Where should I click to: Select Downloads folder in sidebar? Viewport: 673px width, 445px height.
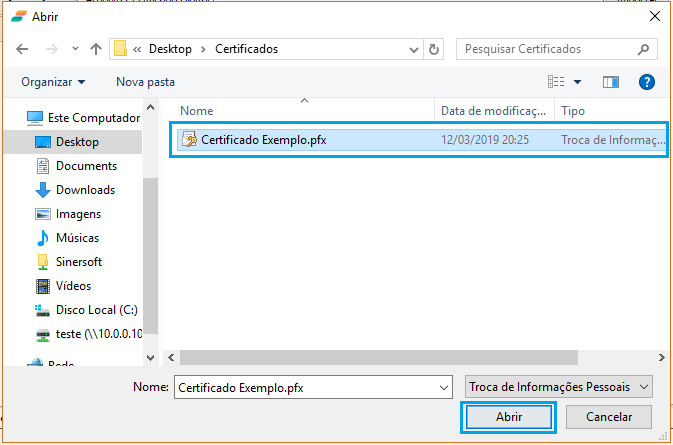click(85, 190)
